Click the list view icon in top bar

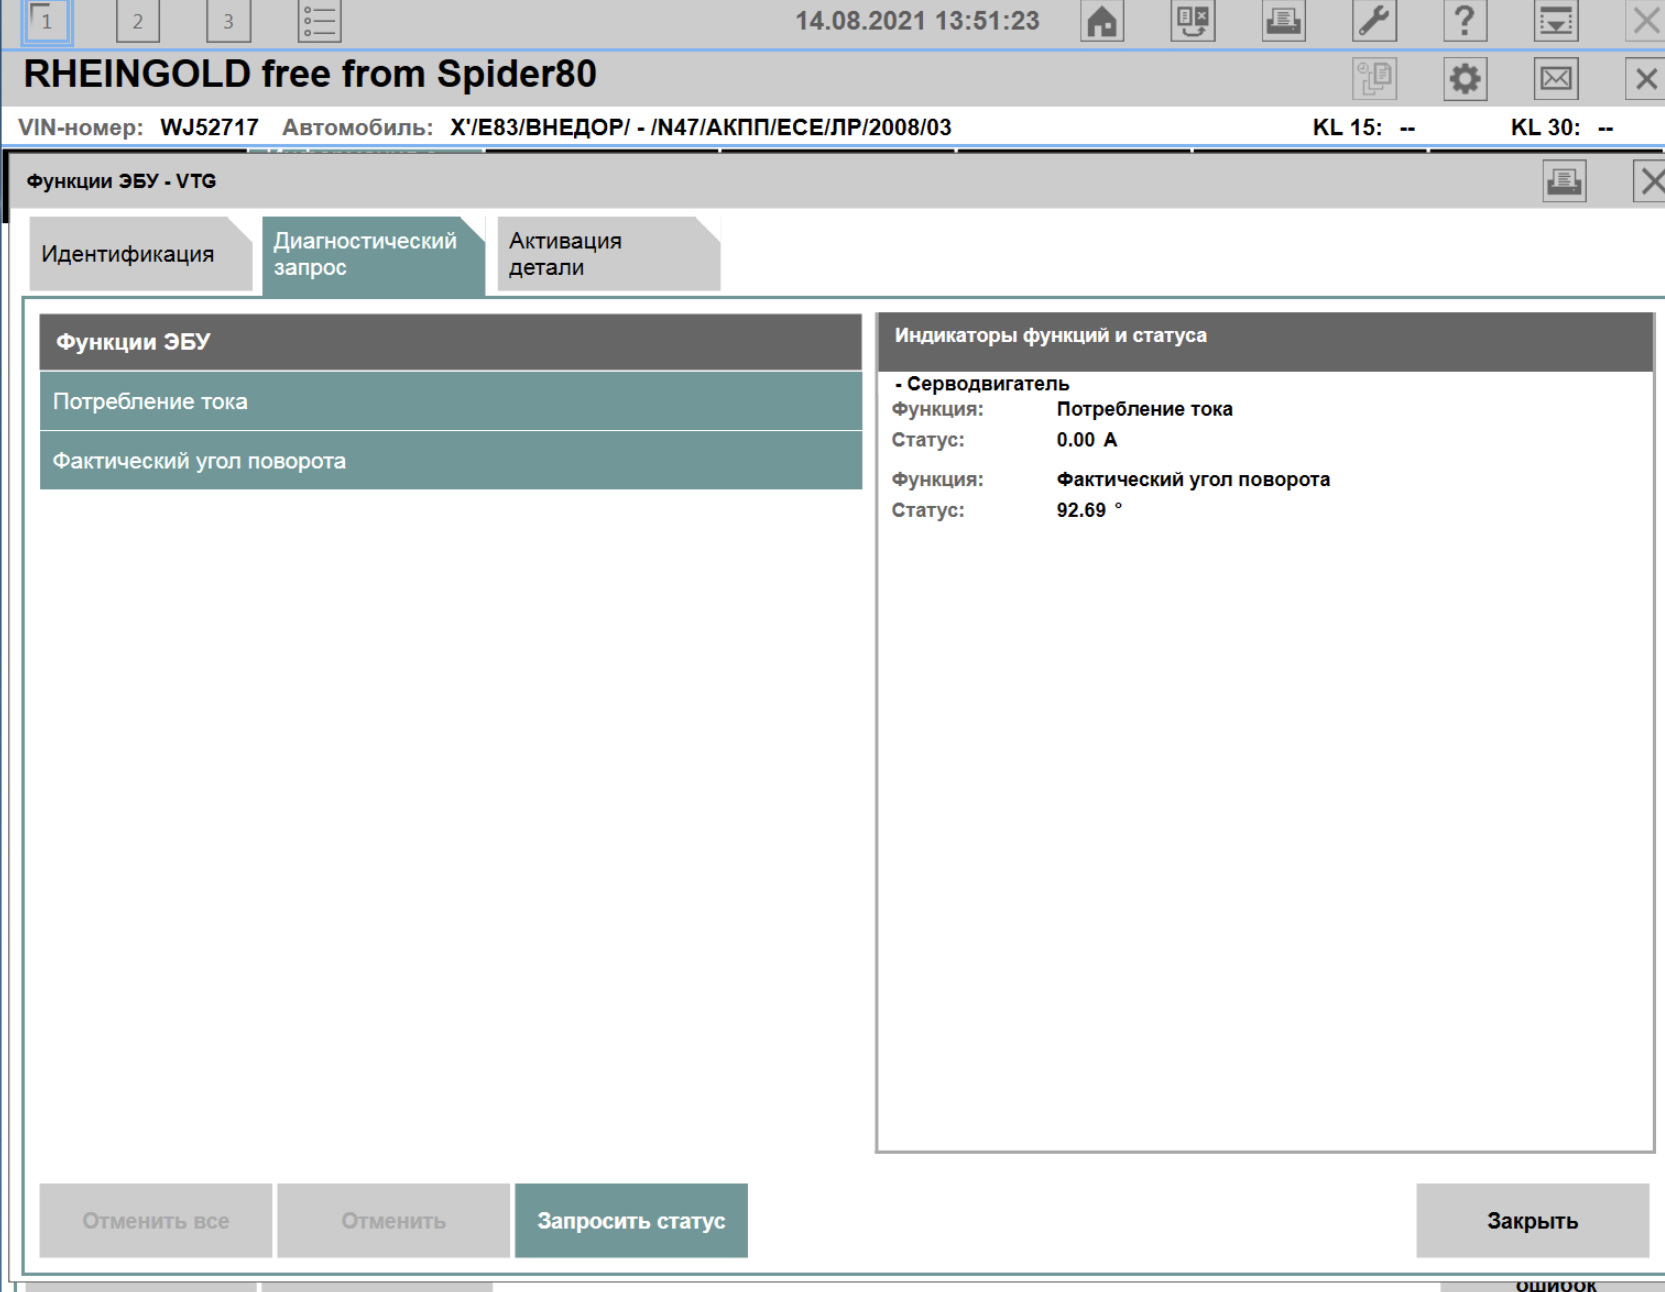pos(320,21)
